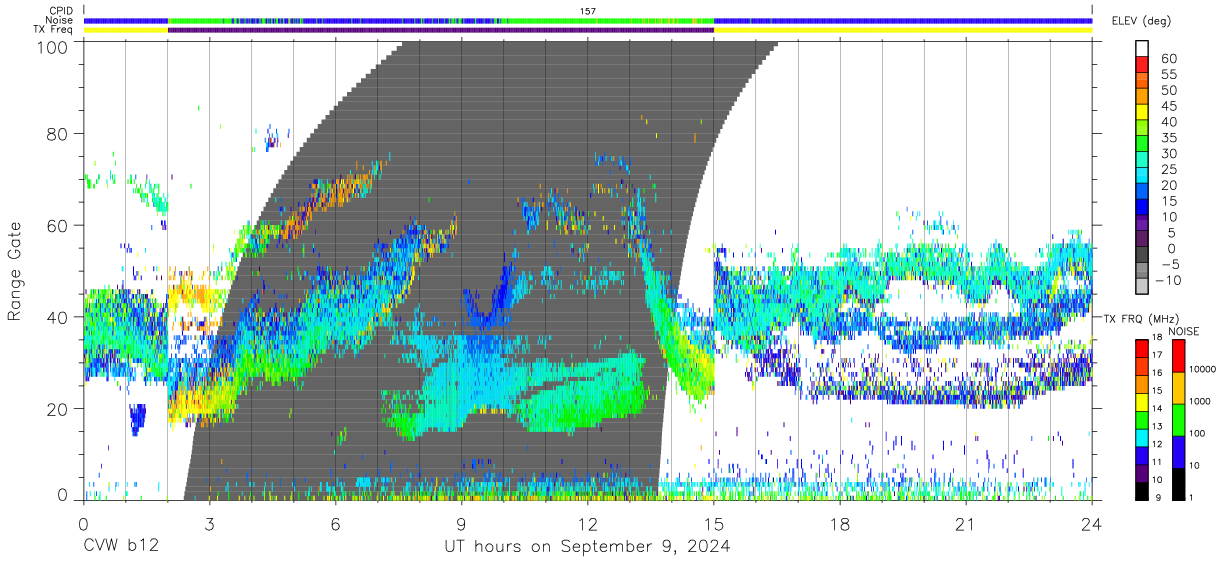This screenshot has width=1228, height=567.
Task: Click the cyan band between 20 and 25 on the ELEV bar
Action: 1142,176
